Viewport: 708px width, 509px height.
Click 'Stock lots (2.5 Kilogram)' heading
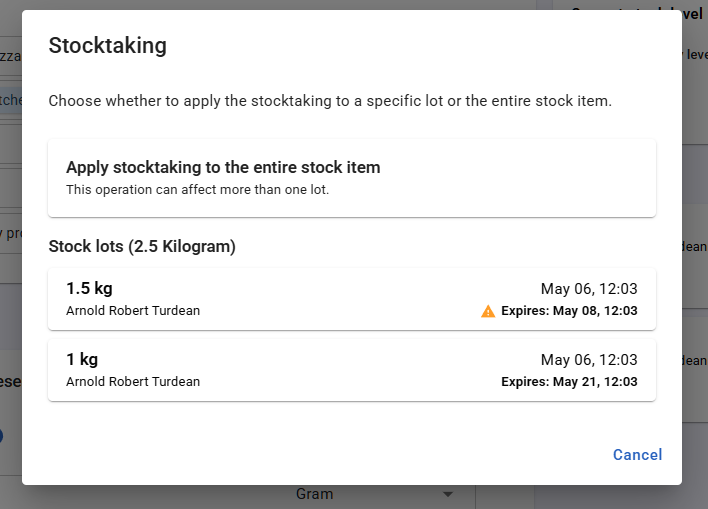pyautogui.click(x=142, y=247)
